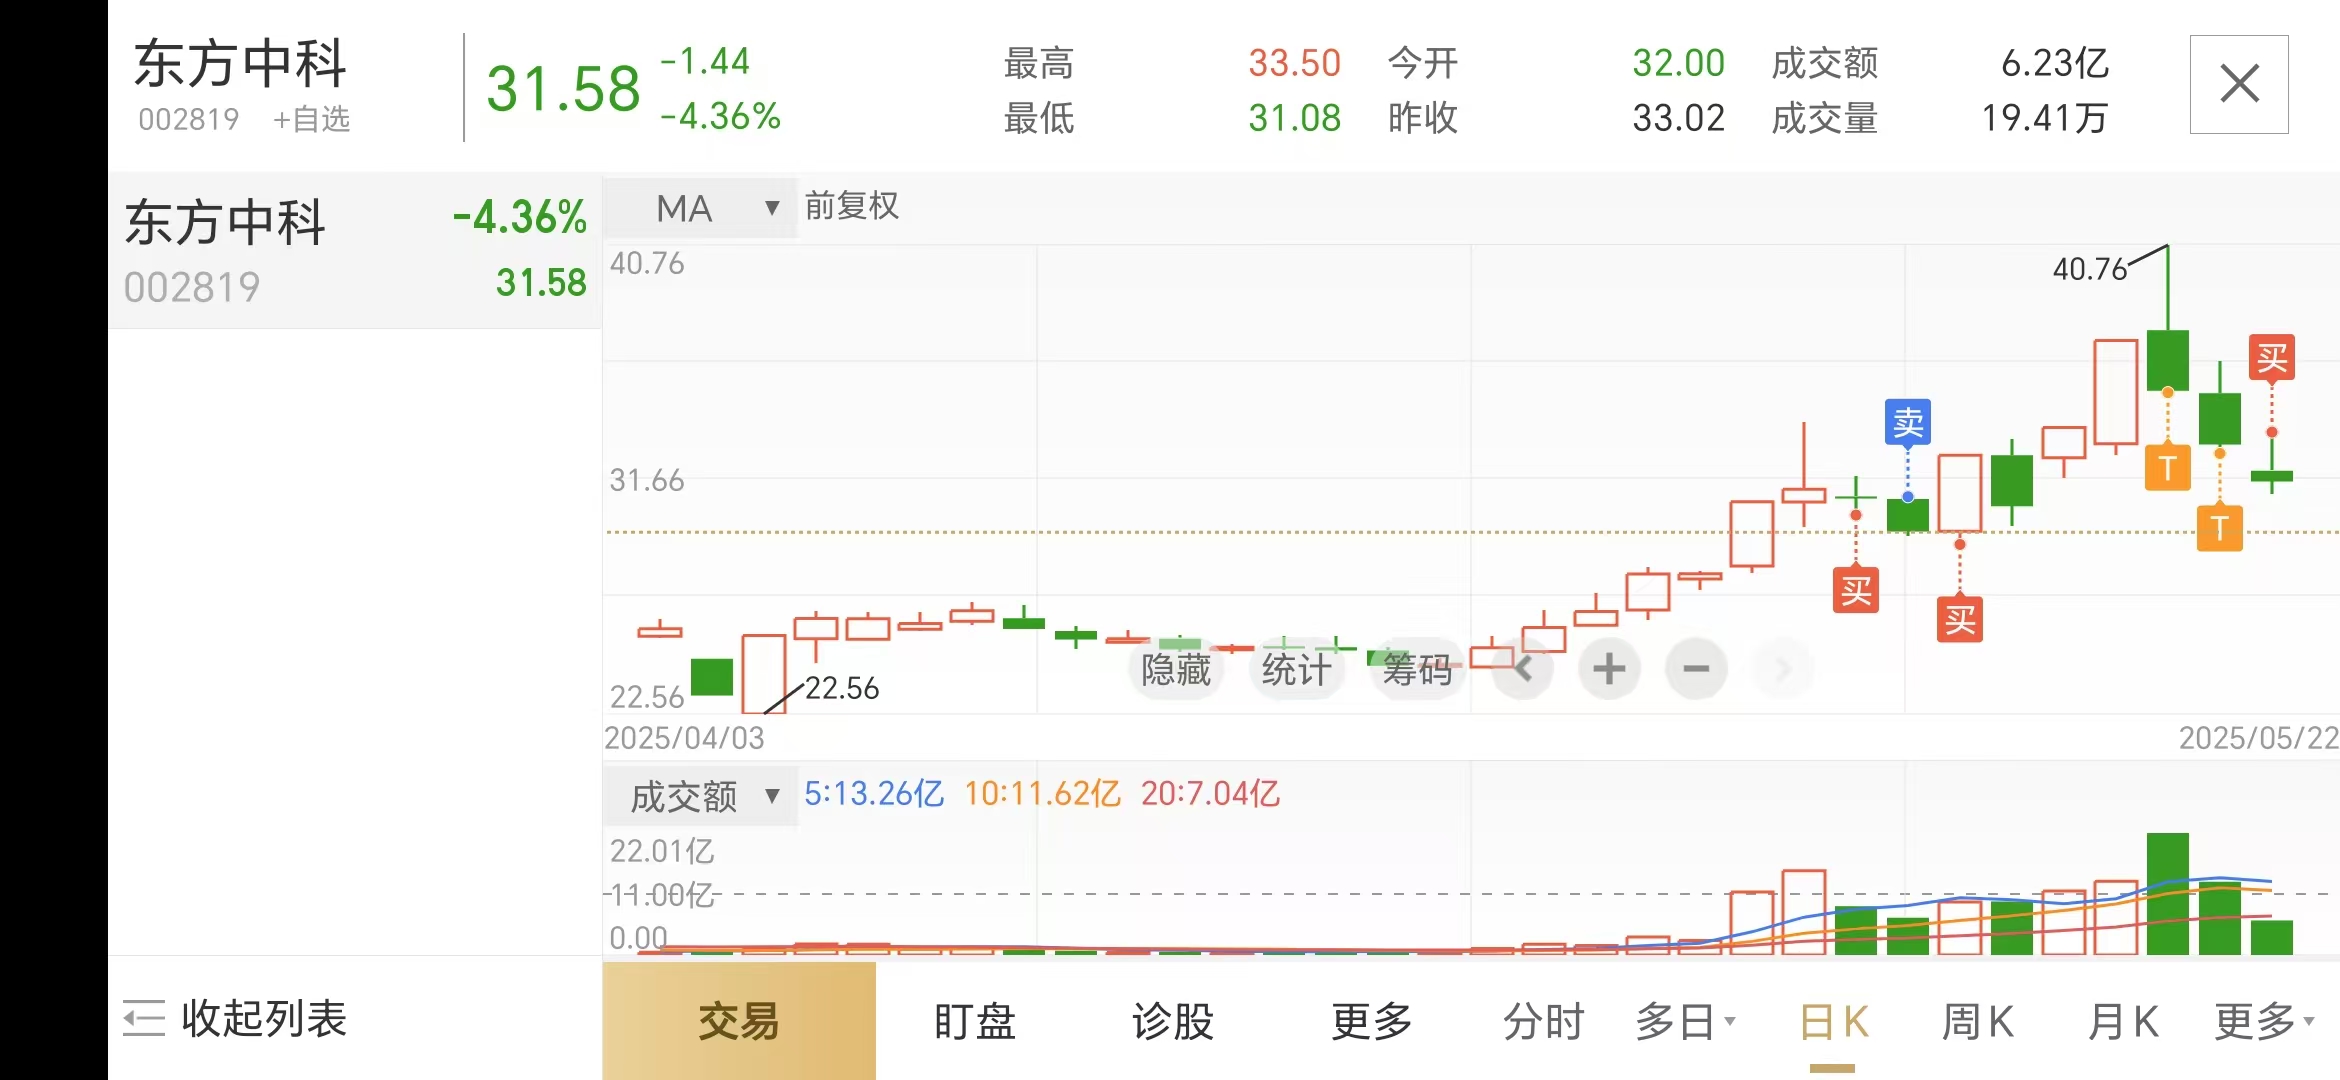
Task: Open the 筹码 chip distribution view
Action: pos(1418,668)
